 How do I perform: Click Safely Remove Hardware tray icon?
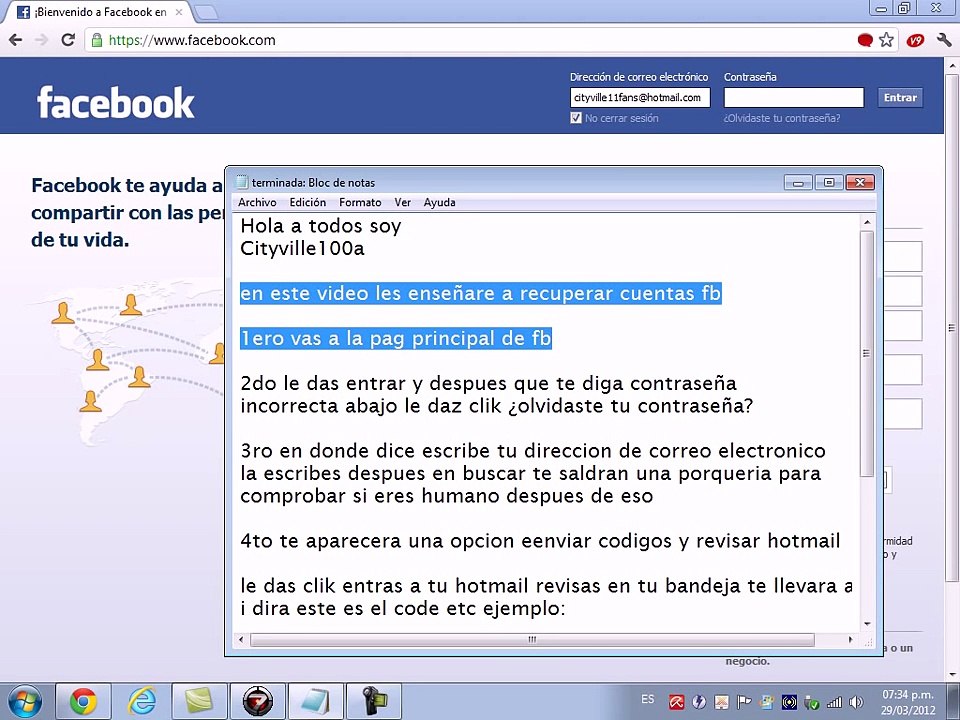812,702
